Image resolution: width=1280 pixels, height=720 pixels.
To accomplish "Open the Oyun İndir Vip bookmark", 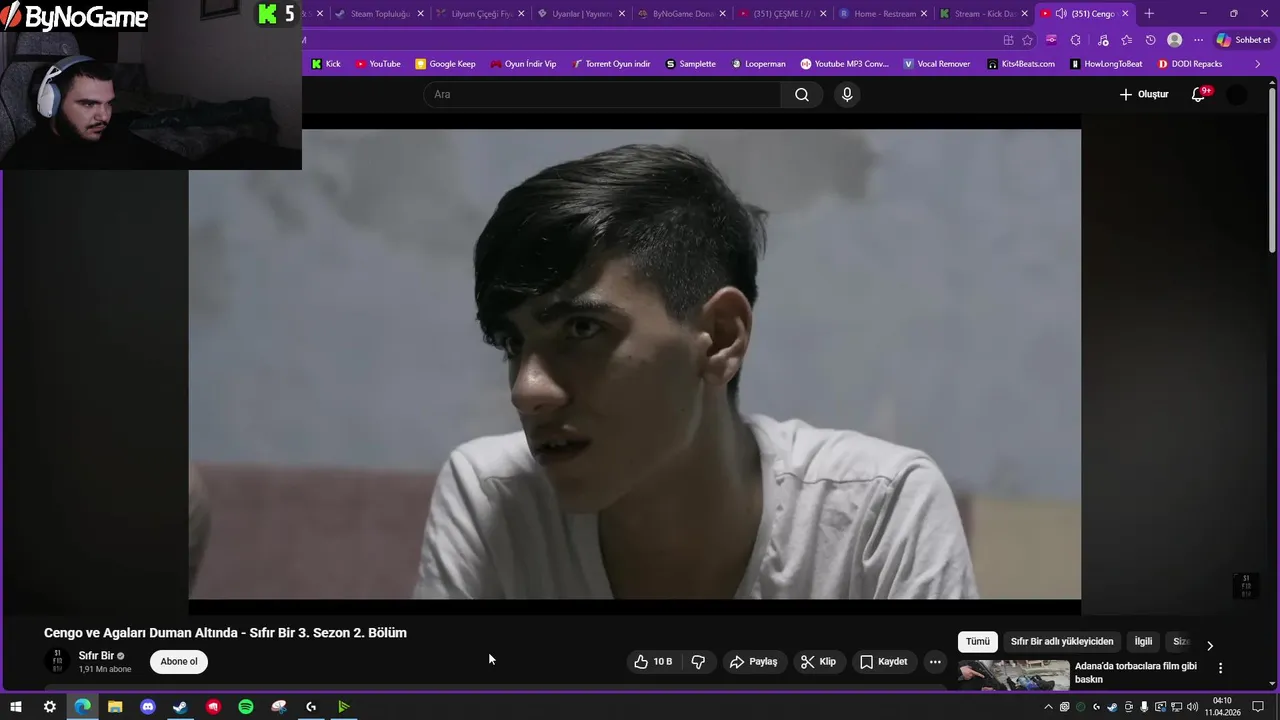I will 523,64.
